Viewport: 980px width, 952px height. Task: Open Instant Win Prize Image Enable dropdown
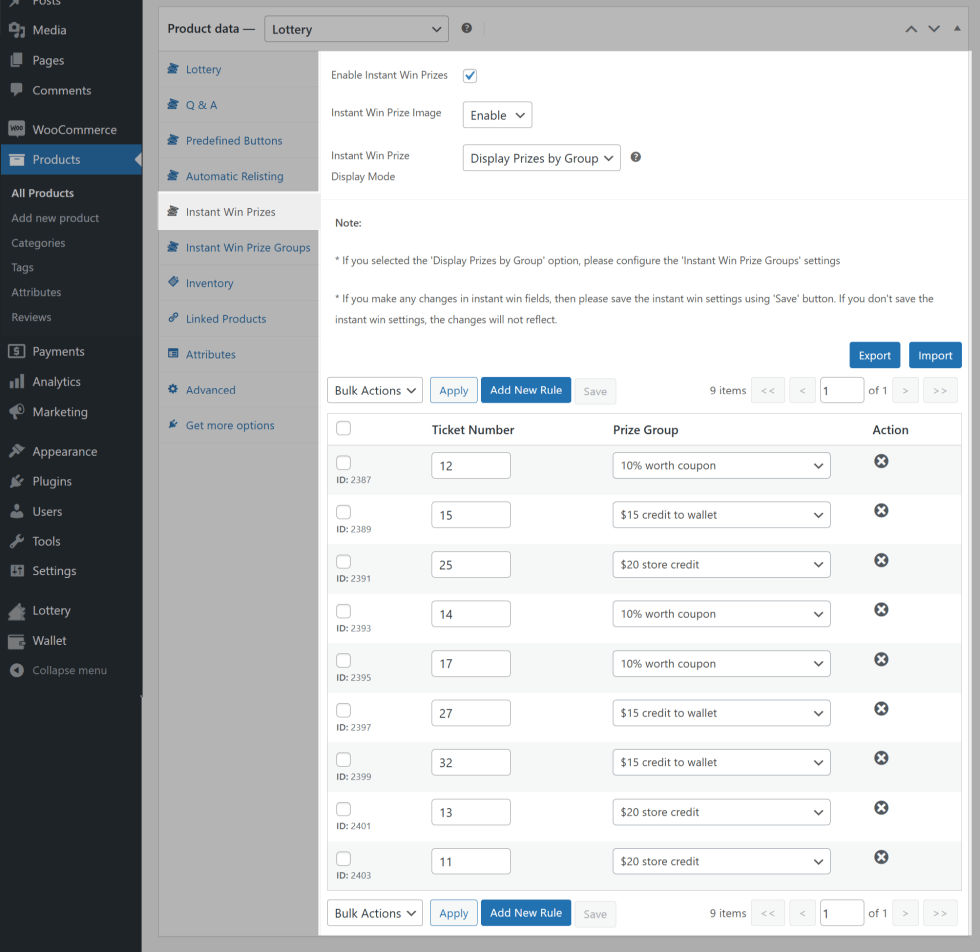click(x=497, y=115)
